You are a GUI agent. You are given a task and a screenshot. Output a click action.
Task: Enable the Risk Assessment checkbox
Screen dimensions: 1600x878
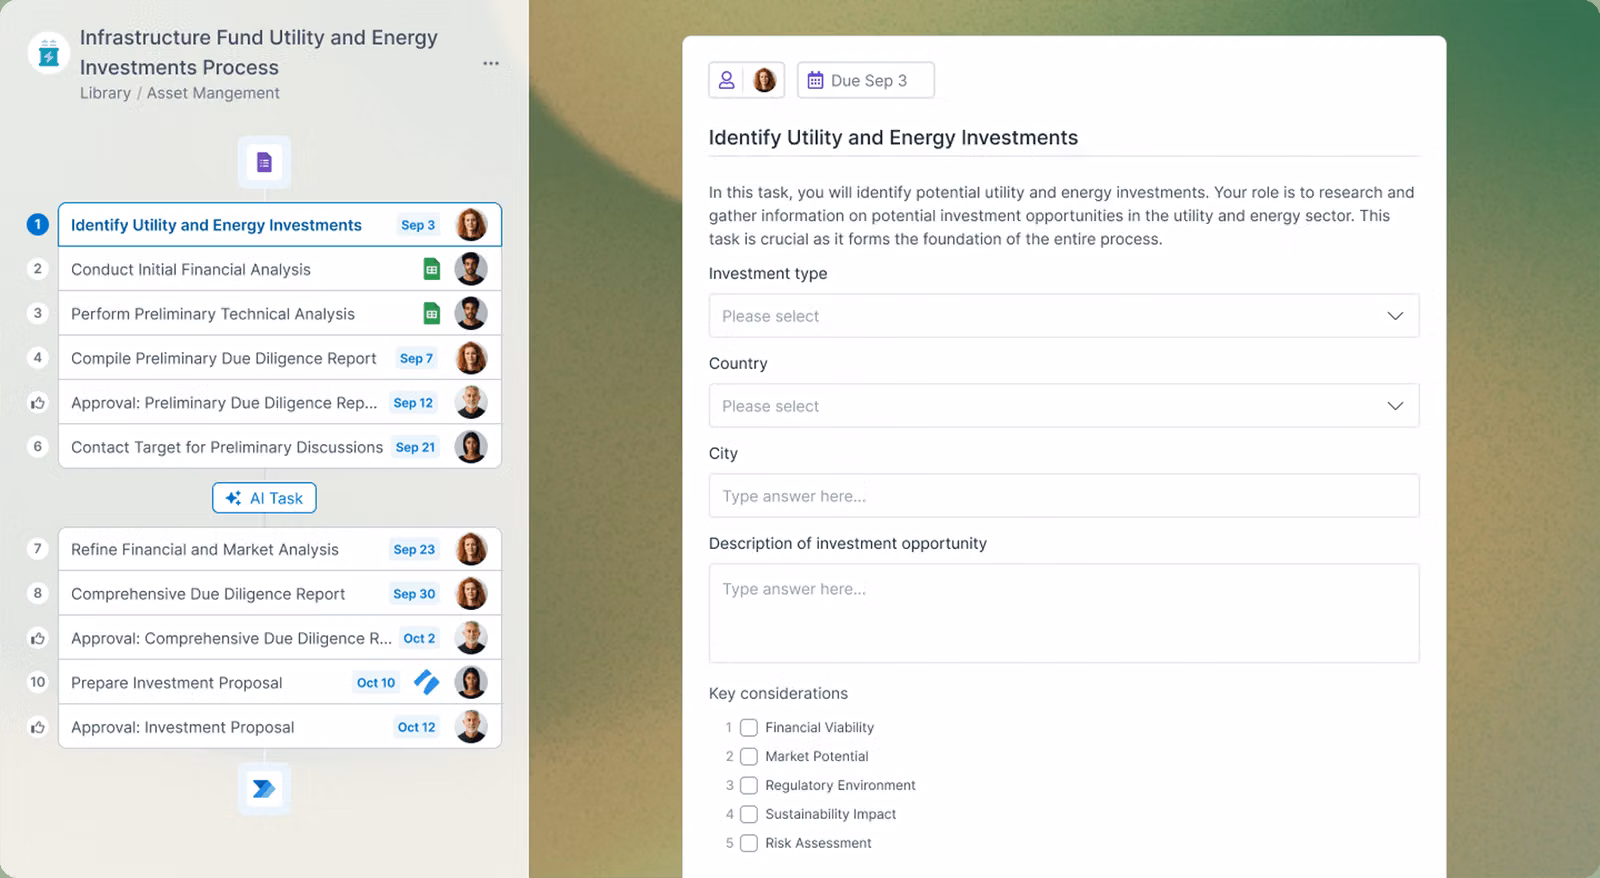coord(748,843)
